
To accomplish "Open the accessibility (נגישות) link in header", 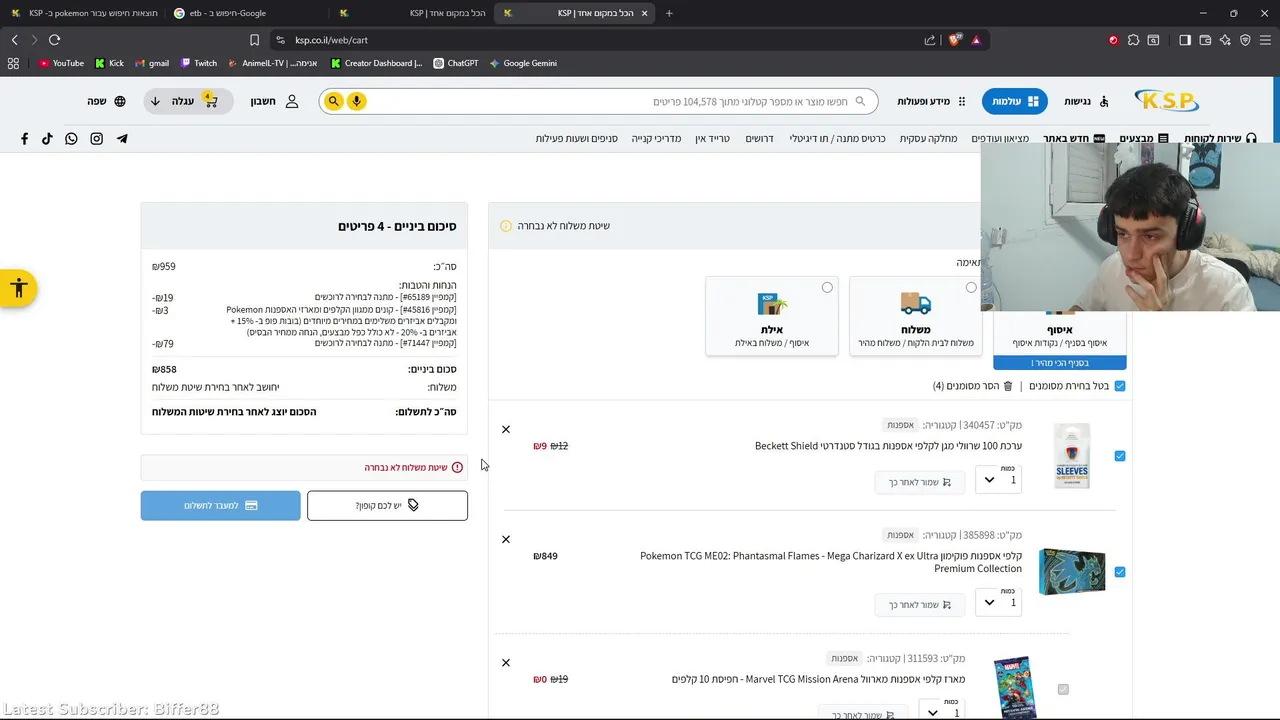I will 1087,101.
